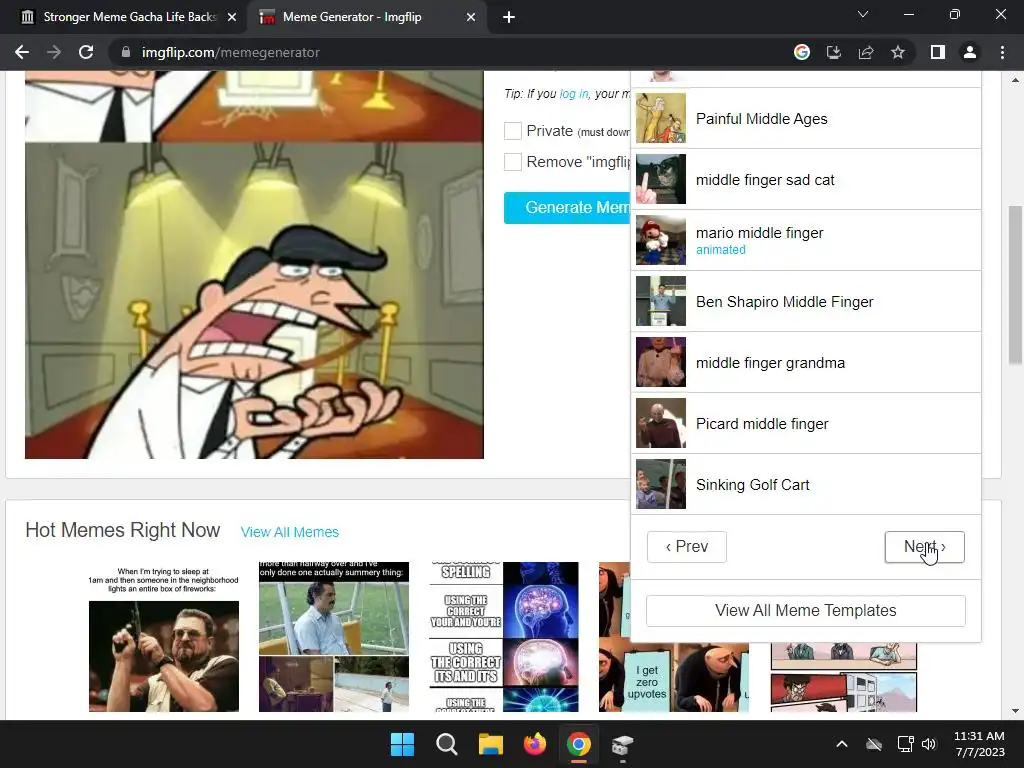
Task: Open the expanding brain spelling meme
Action: point(504,637)
